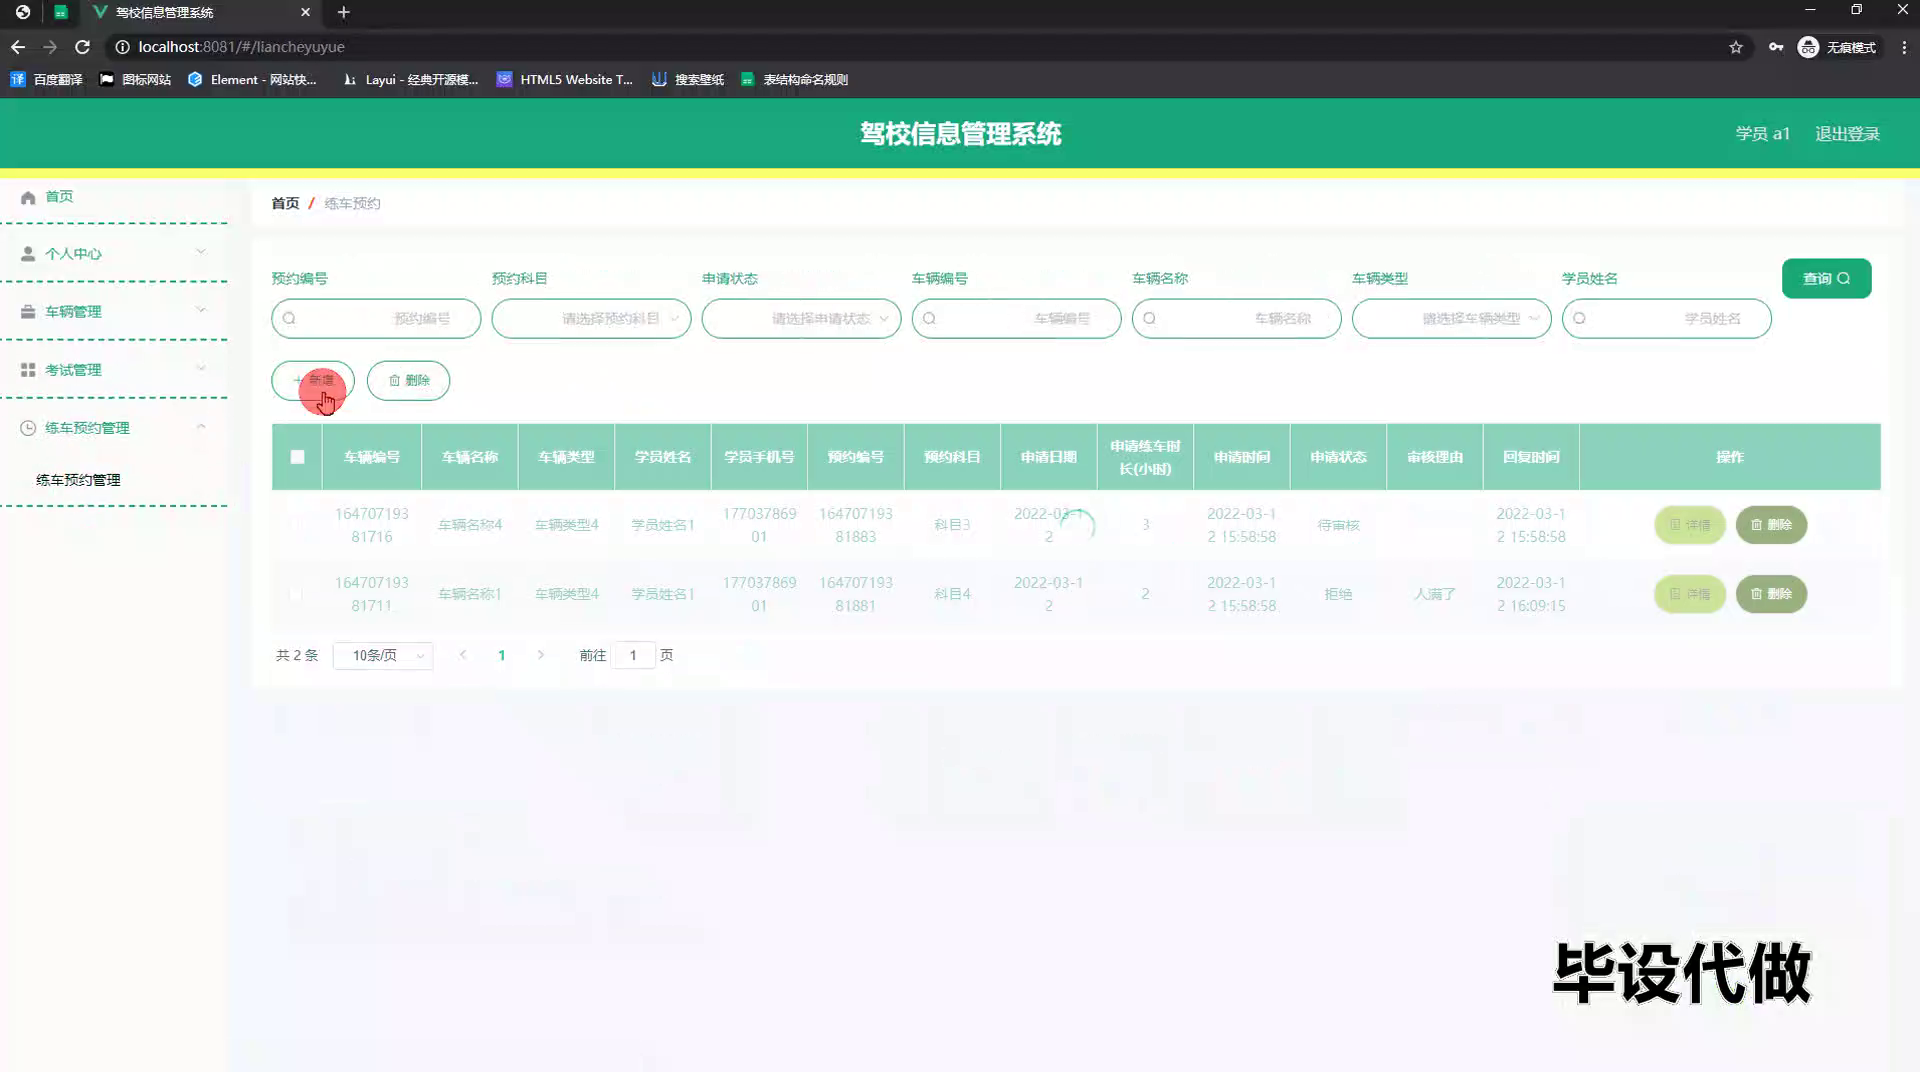Click the 删除 button above the table
This screenshot has height=1072, width=1920.
point(408,380)
